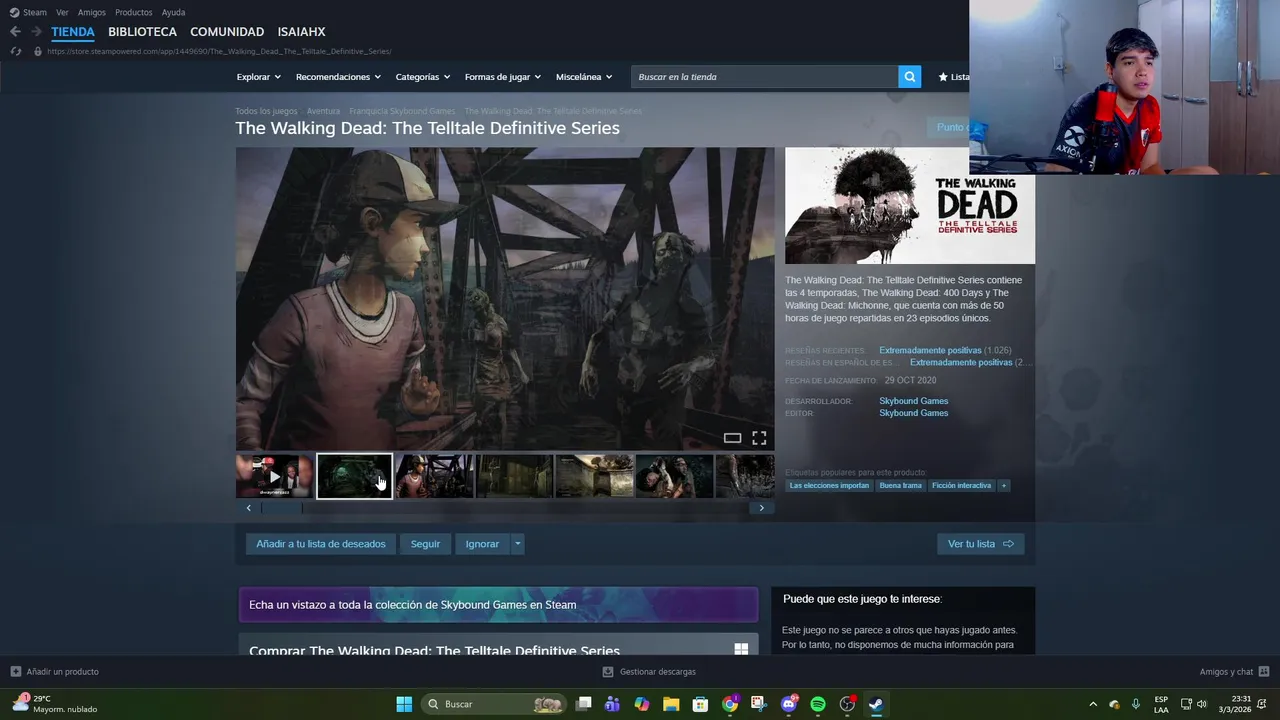The image size is (1280, 720).
Task: Switch to the COMUNIDAD tab
Action: coord(227,32)
